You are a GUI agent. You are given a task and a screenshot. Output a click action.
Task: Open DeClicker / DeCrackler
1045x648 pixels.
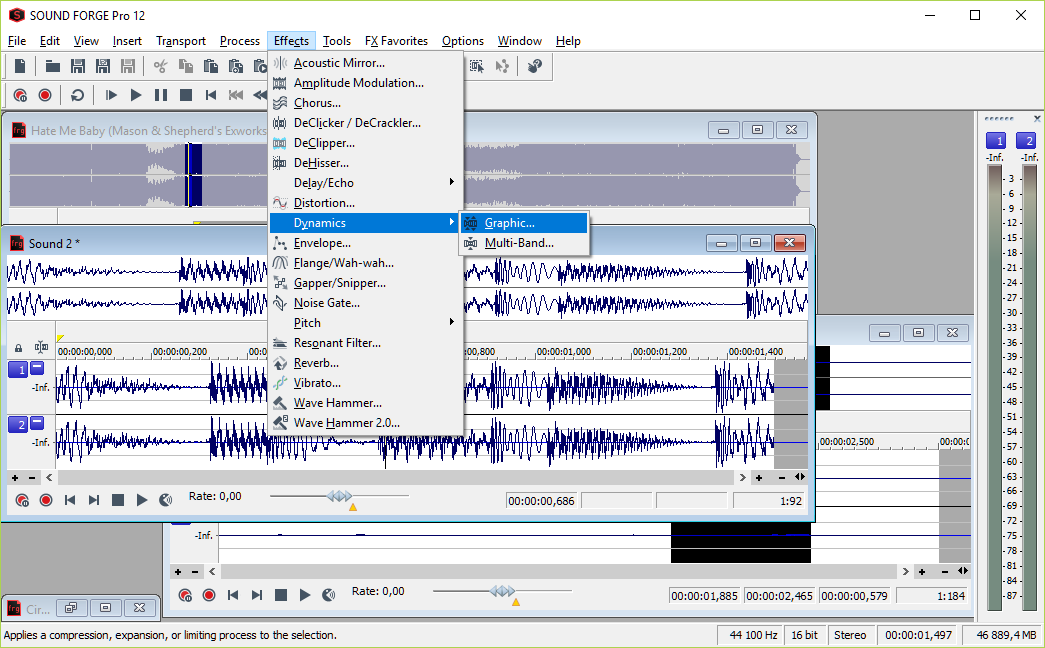[x=366, y=123]
